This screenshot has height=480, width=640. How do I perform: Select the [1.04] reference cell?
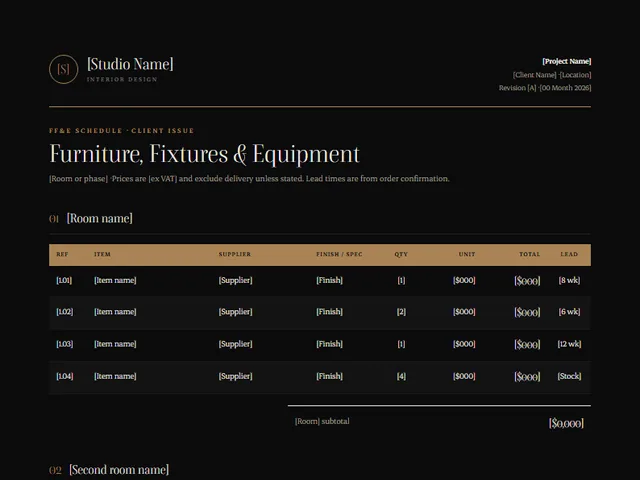pos(64,376)
